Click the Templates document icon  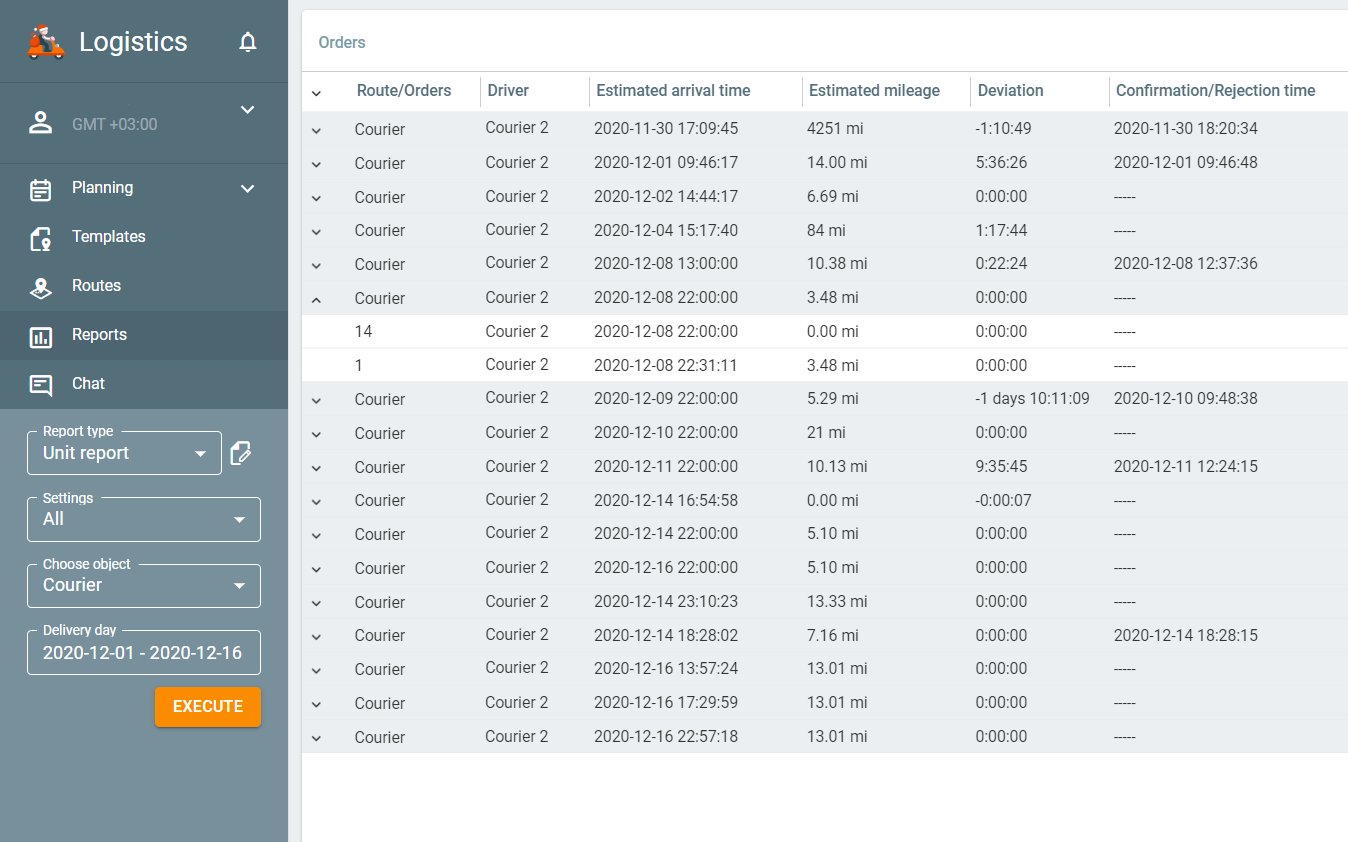(x=41, y=238)
